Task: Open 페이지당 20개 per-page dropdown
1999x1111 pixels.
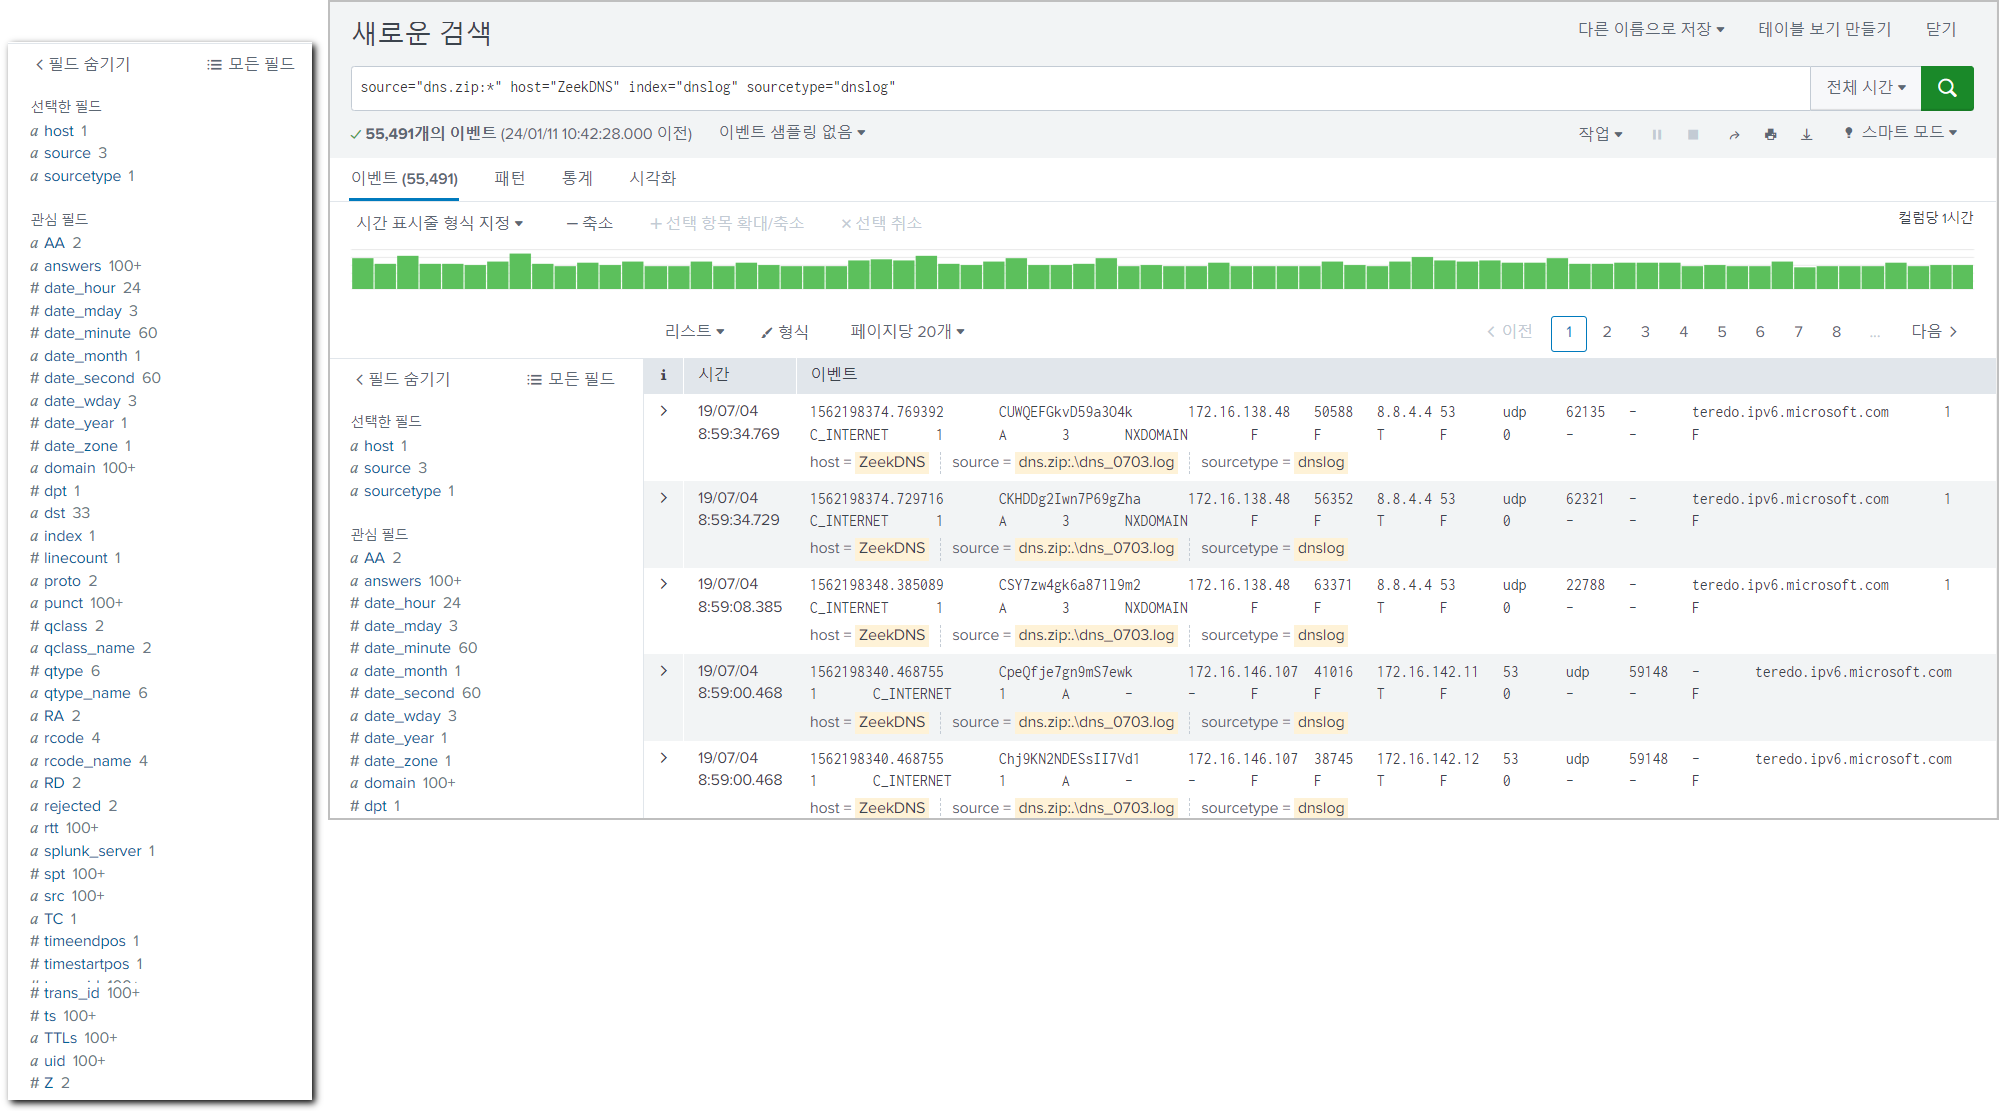Action: (907, 332)
